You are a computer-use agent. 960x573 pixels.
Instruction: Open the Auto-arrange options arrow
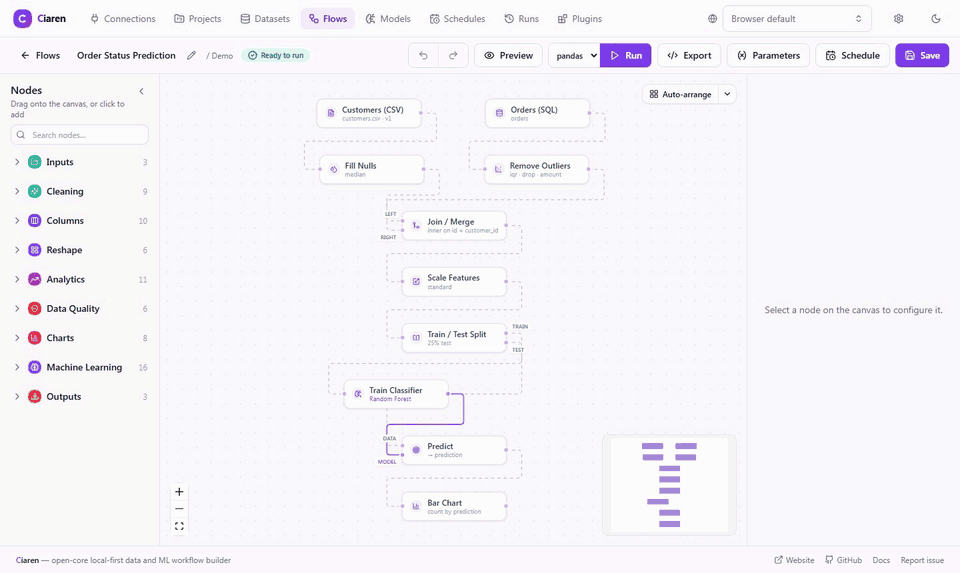(727, 94)
